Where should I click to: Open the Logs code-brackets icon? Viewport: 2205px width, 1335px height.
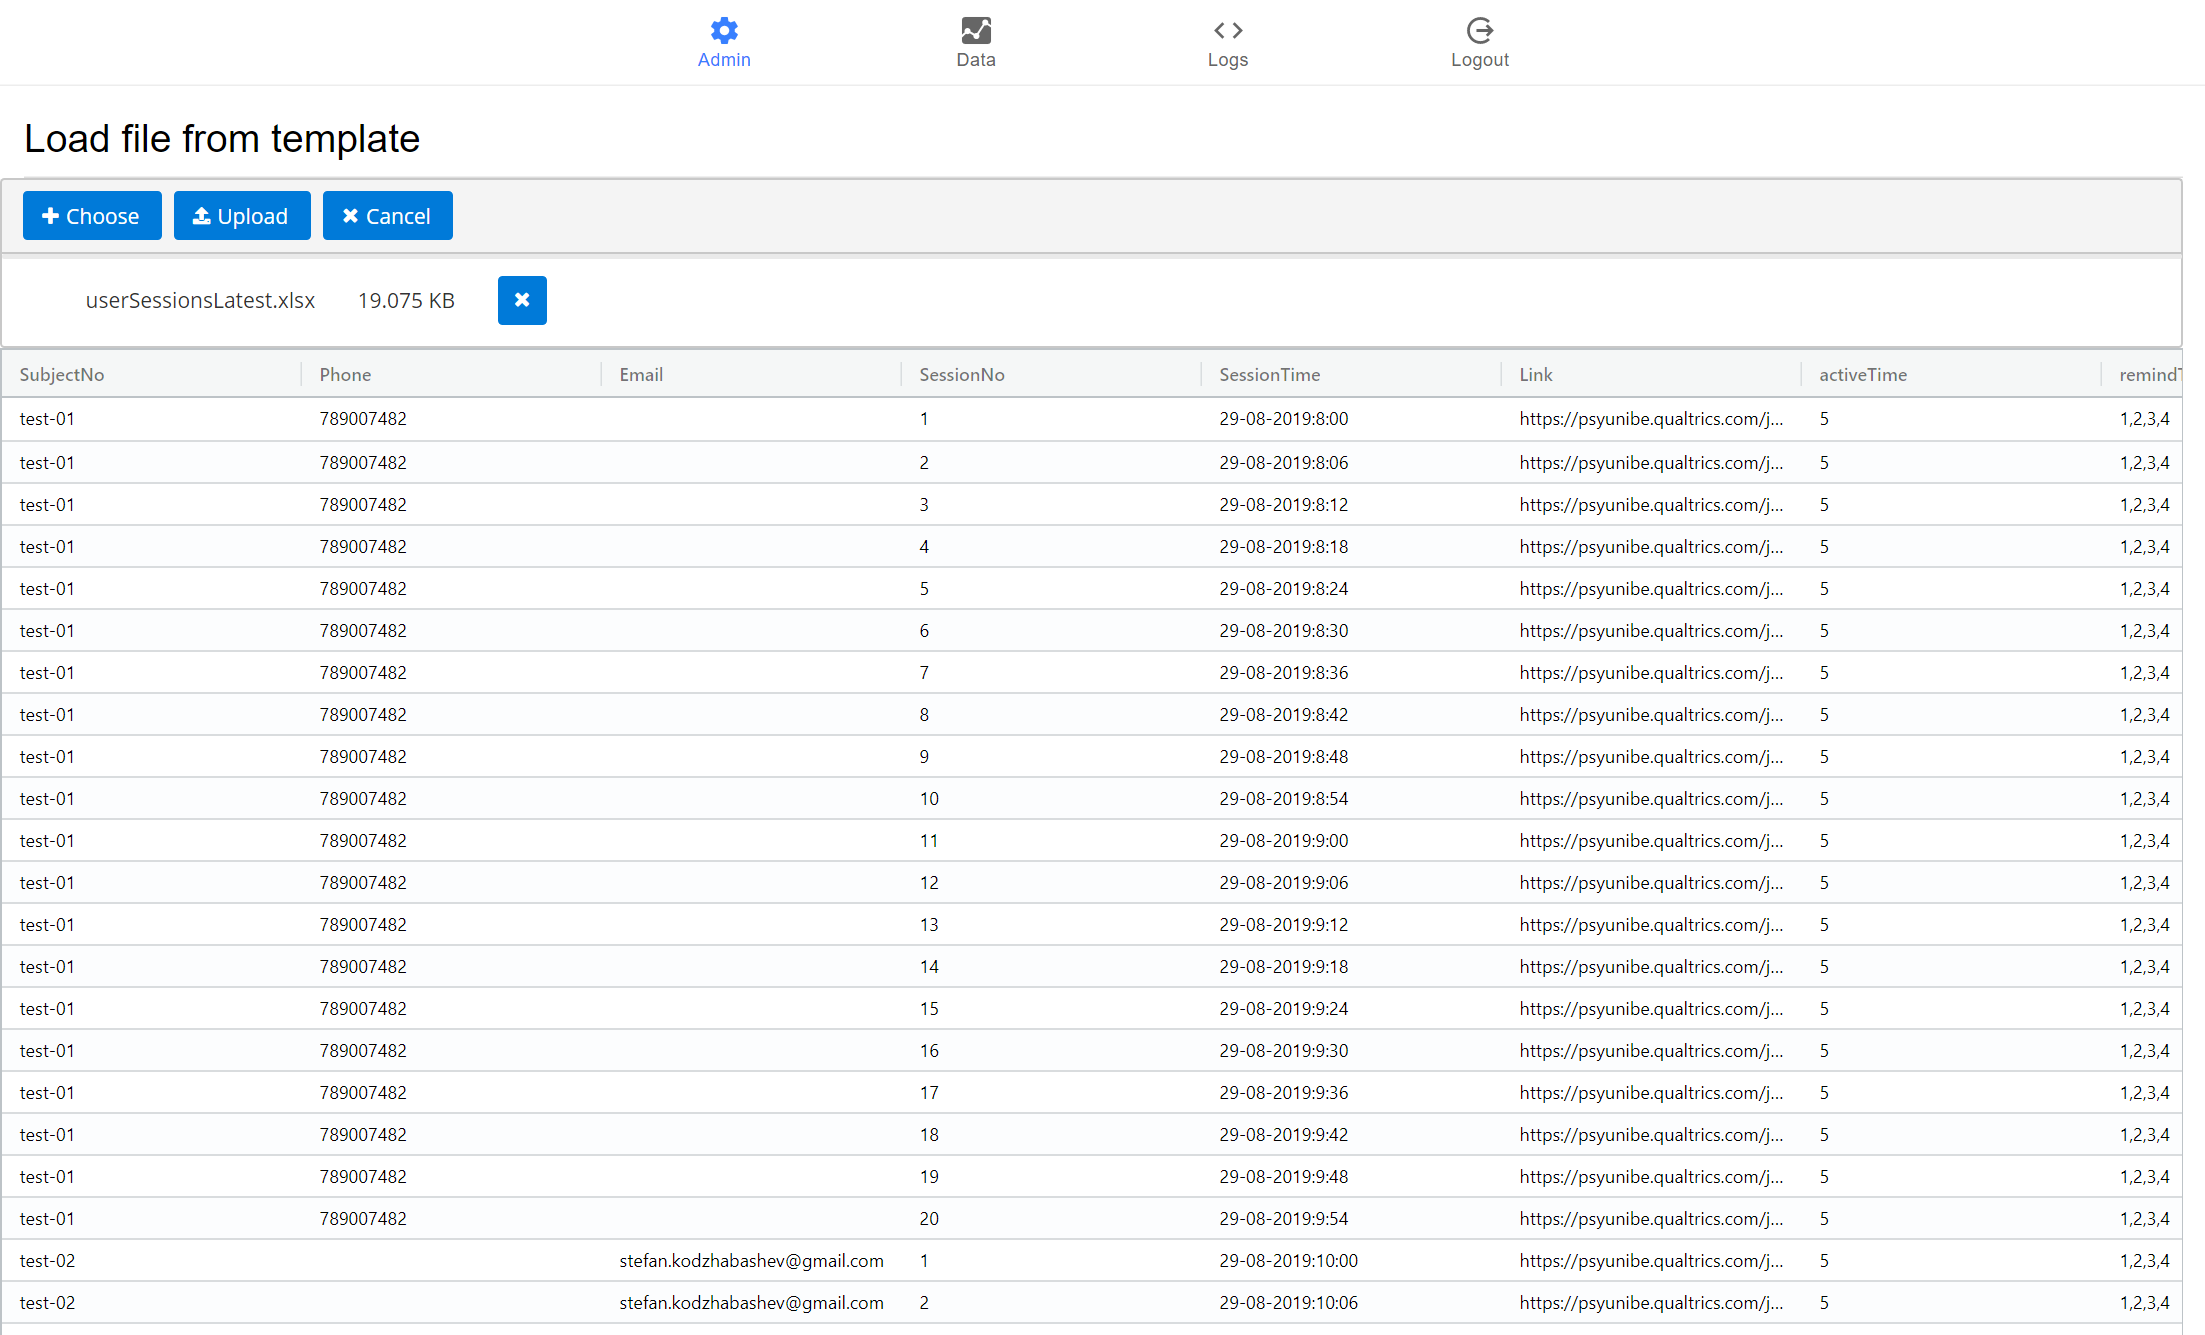point(1228,30)
